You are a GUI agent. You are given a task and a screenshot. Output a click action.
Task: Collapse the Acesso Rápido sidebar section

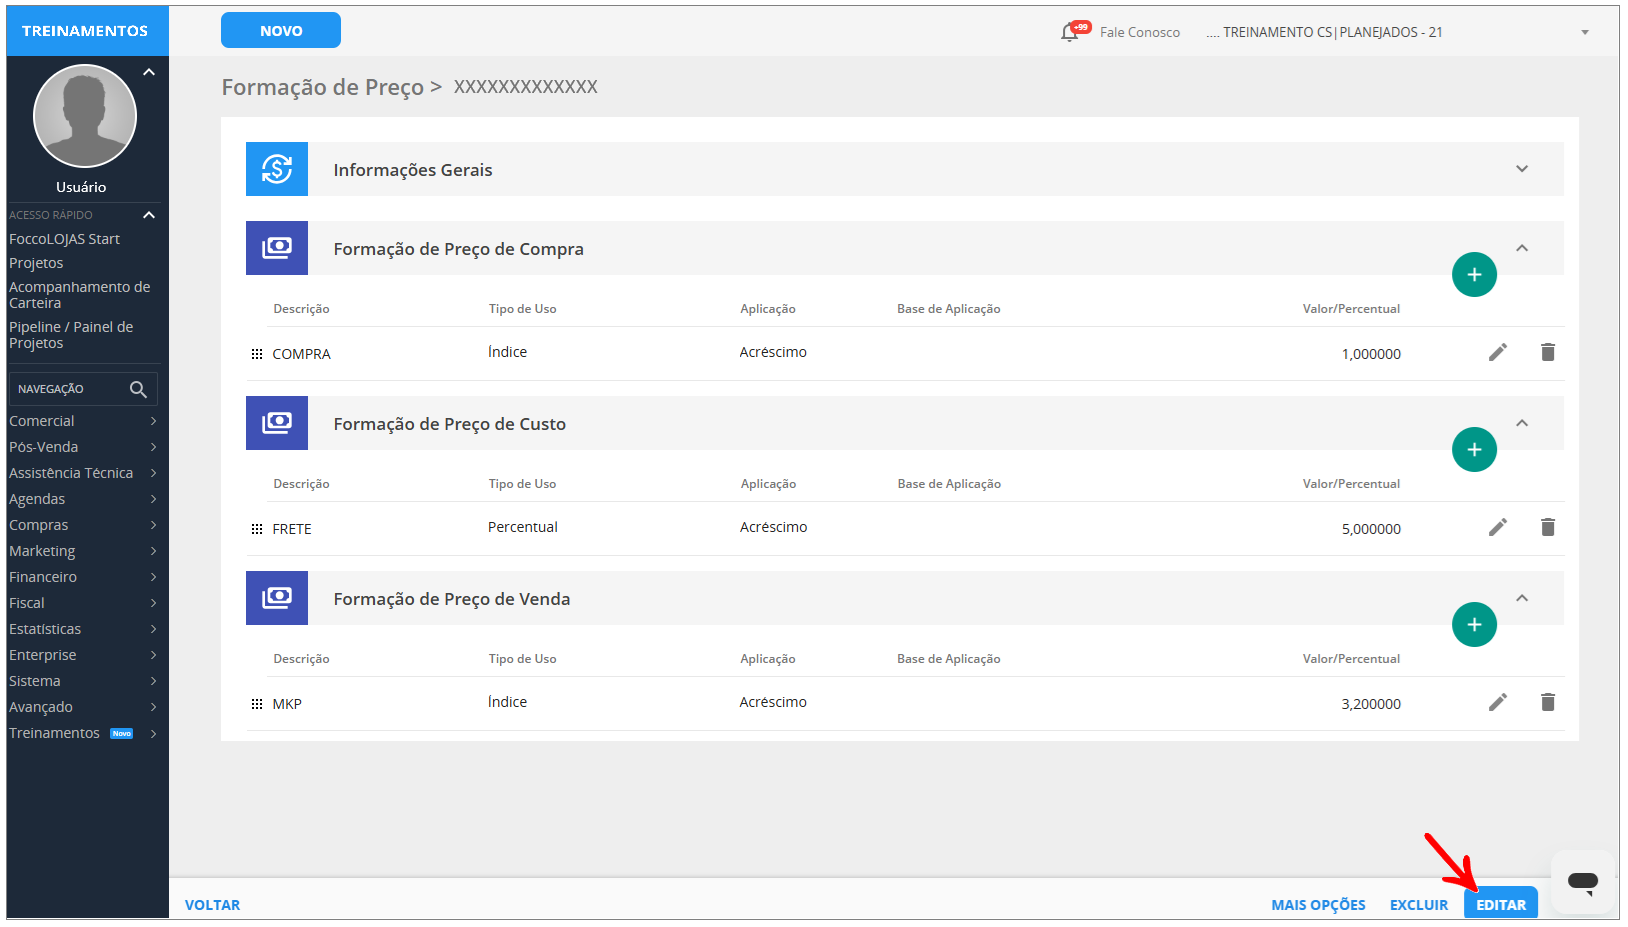point(149,215)
